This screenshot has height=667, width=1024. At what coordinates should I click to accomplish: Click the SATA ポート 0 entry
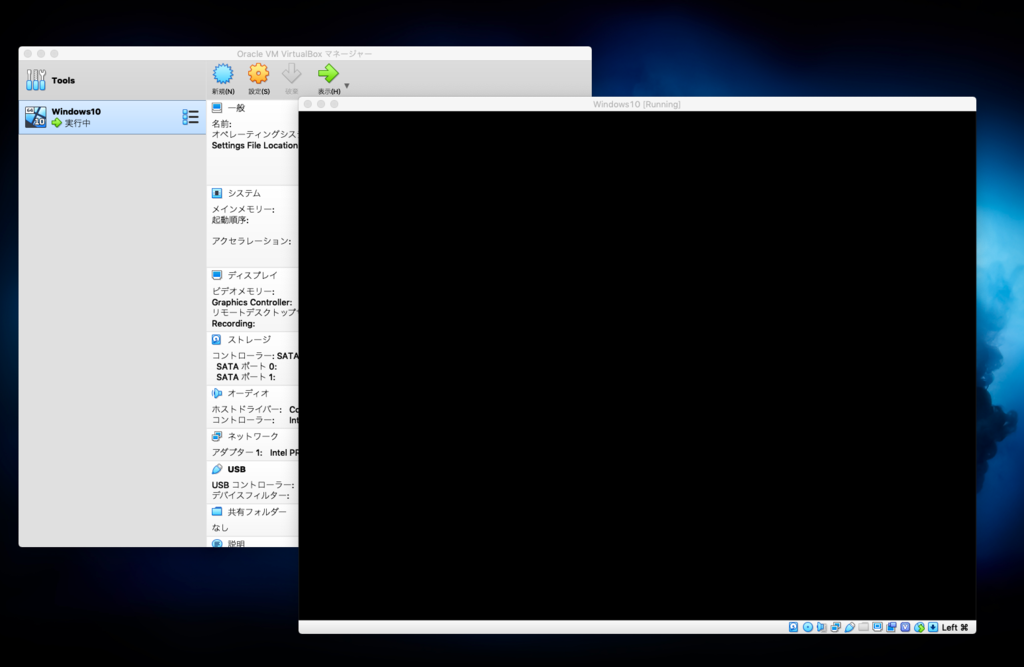[x=246, y=366]
